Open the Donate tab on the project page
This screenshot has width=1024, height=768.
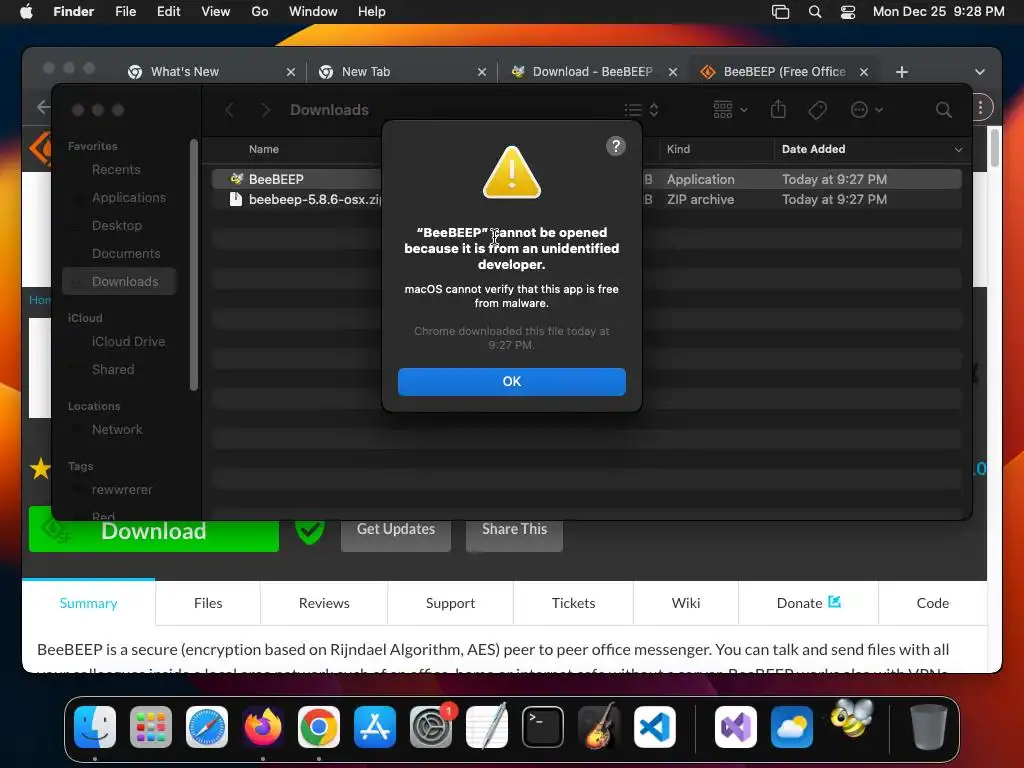[808, 603]
